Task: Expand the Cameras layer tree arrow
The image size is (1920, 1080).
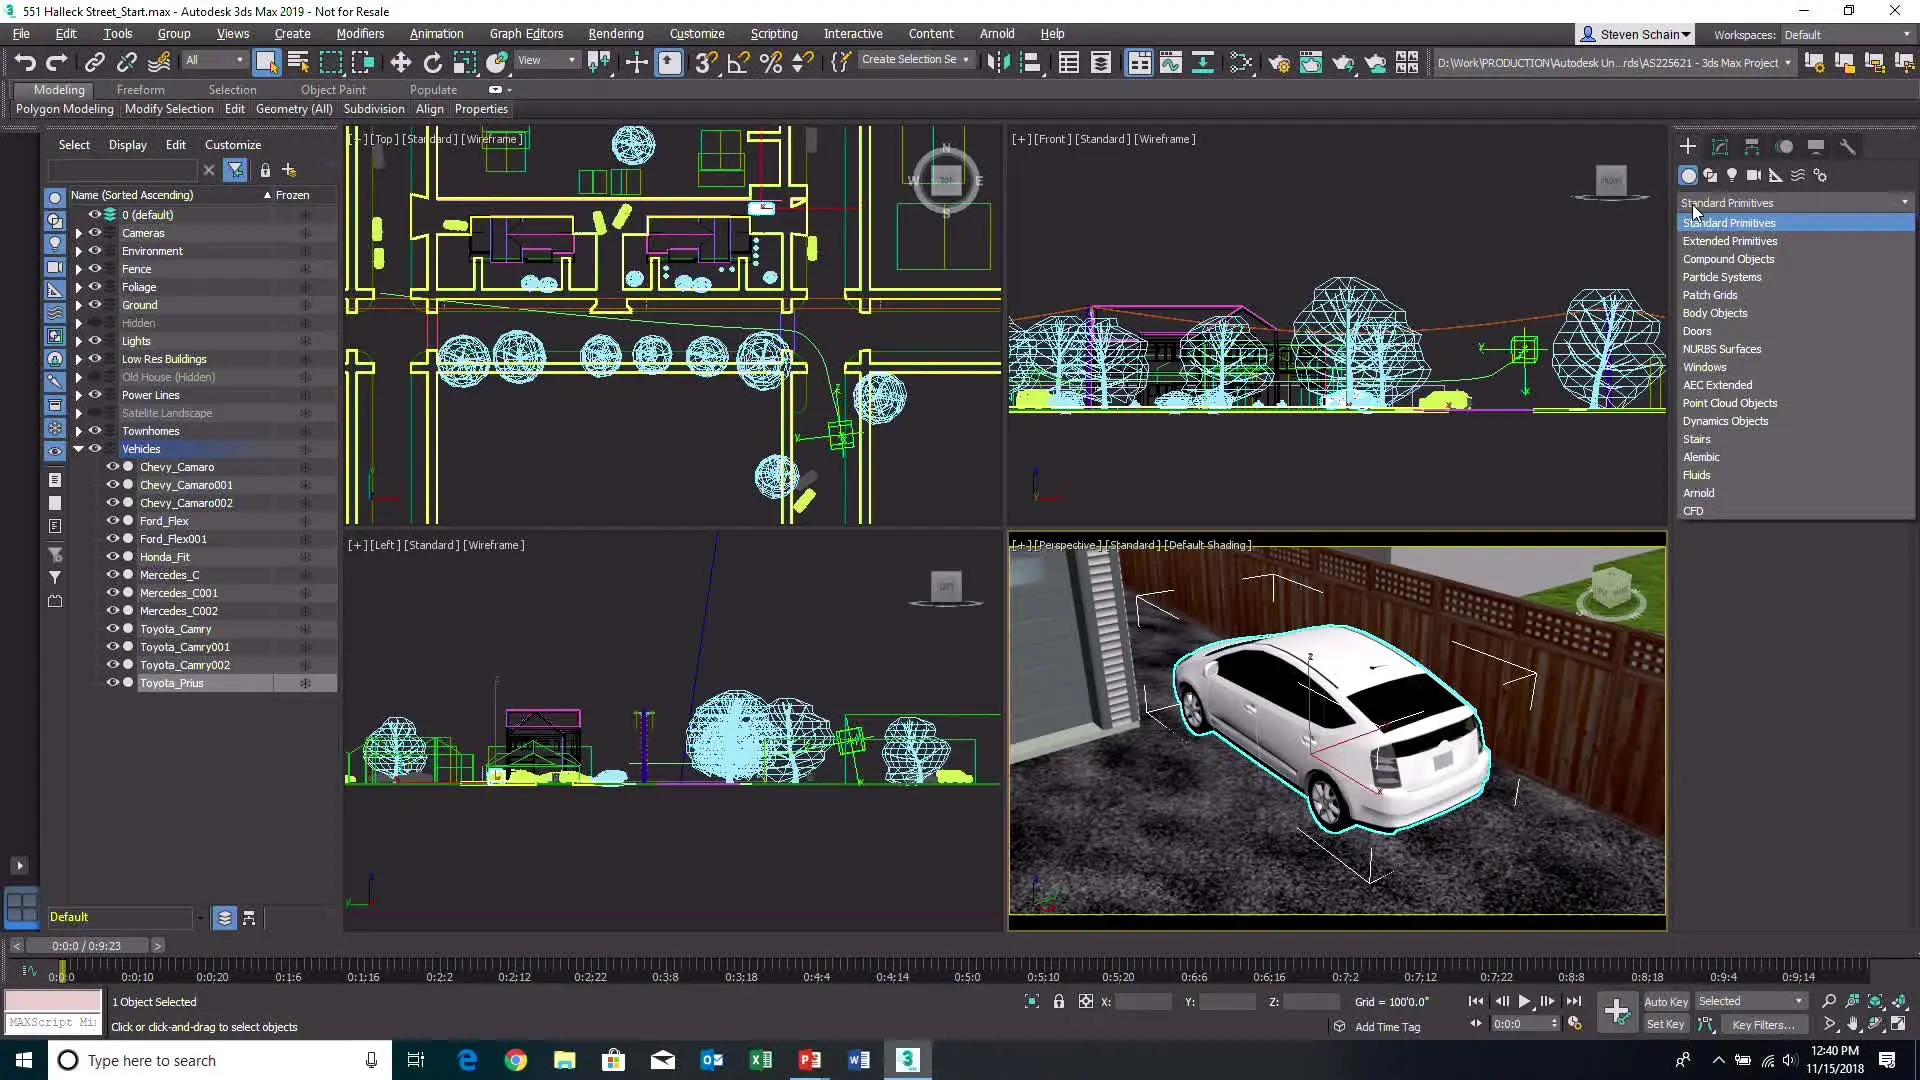Action: (x=78, y=233)
